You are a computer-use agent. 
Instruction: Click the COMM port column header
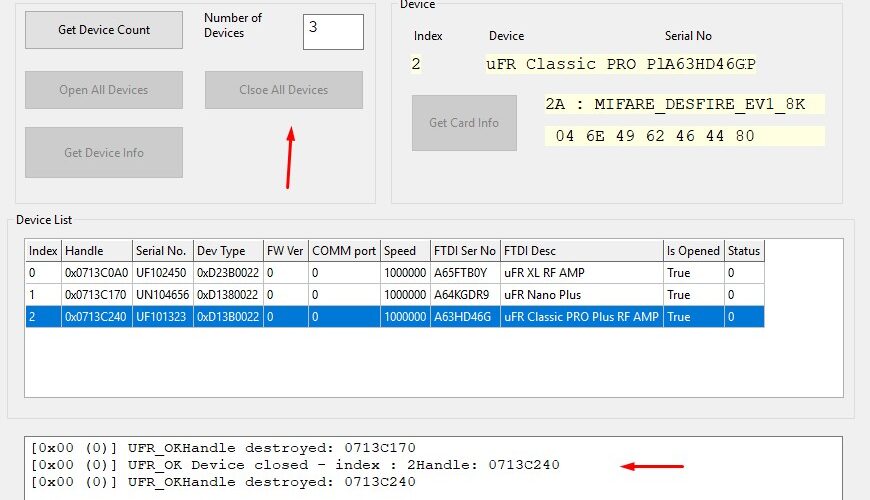pyautogui.click(x=344, y=251)
